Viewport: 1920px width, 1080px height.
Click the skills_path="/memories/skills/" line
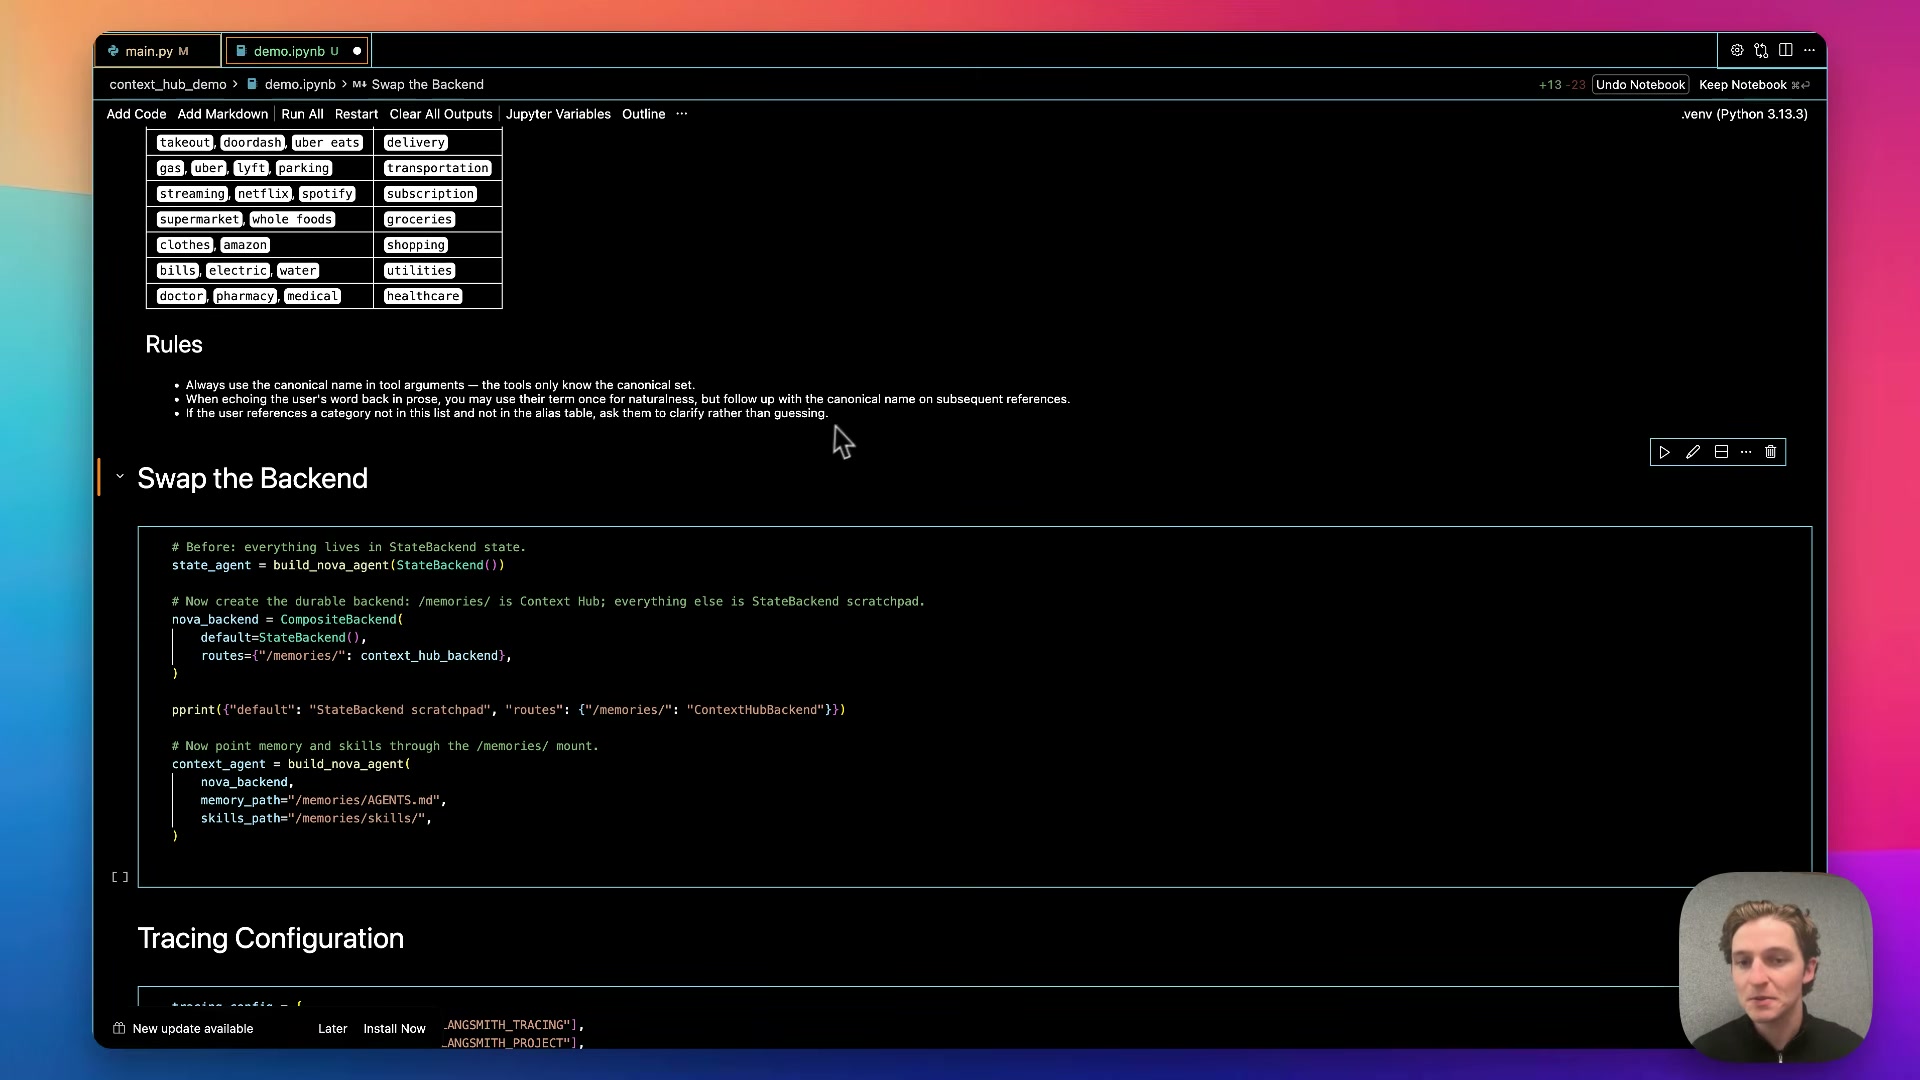coord(316,818)
